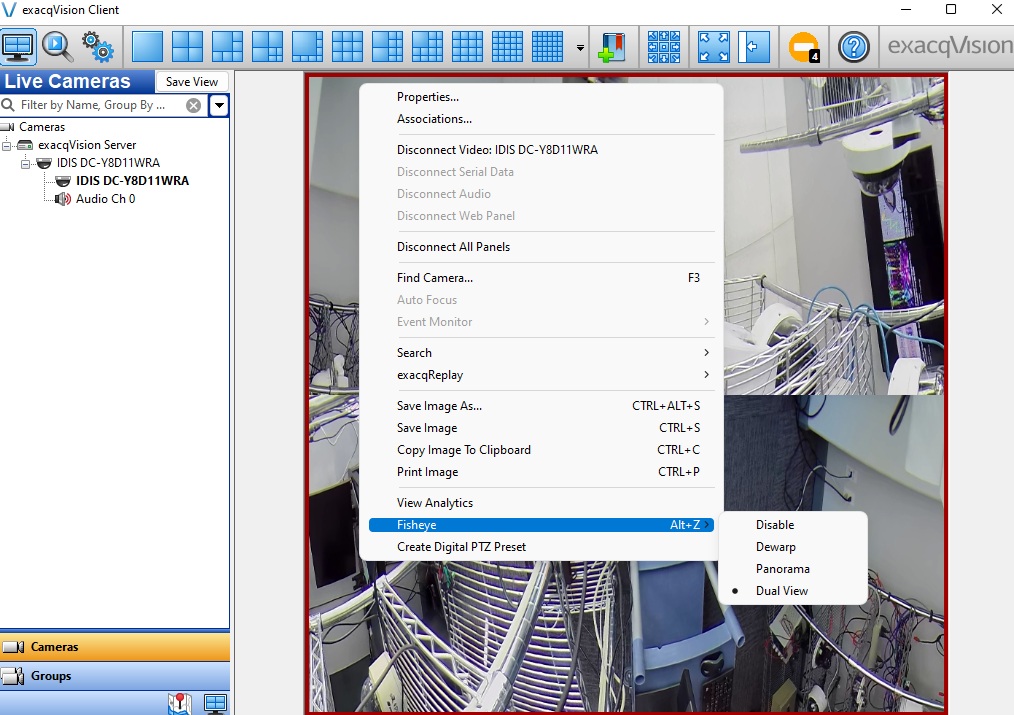The image size is (1014, 715).
Task: Select 4x4 sixteen-panel layout
Action: [x=467, y=47]
